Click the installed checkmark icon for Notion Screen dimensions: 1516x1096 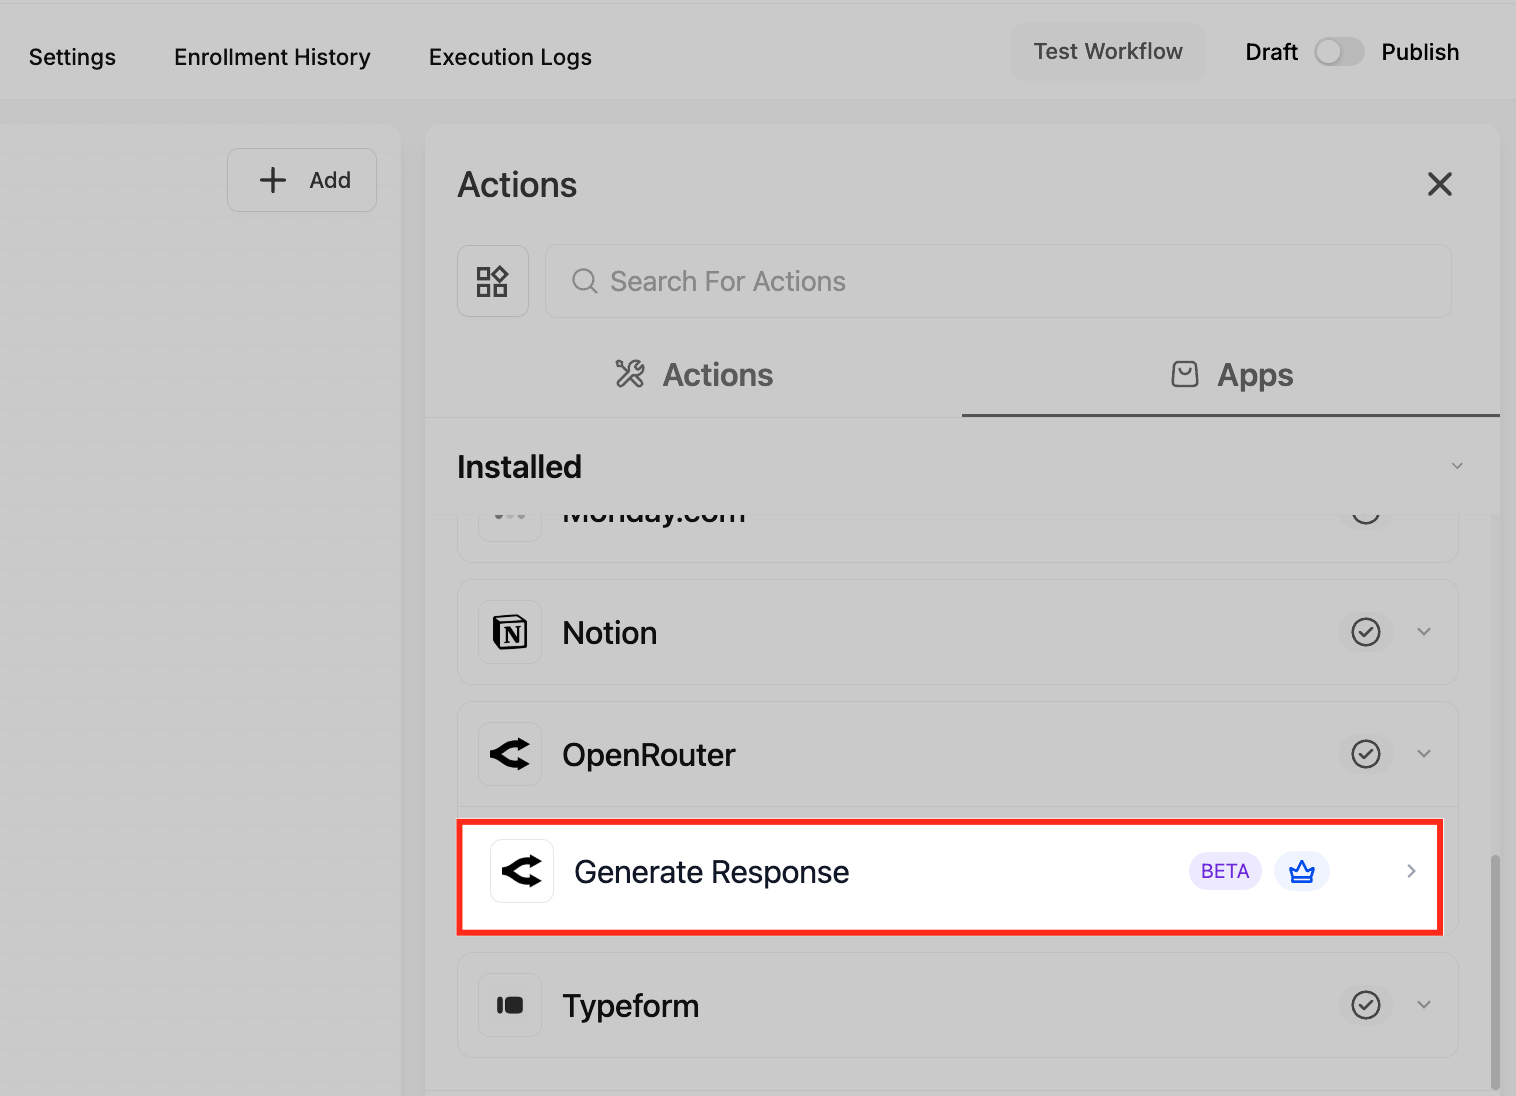pos(1366,632)
